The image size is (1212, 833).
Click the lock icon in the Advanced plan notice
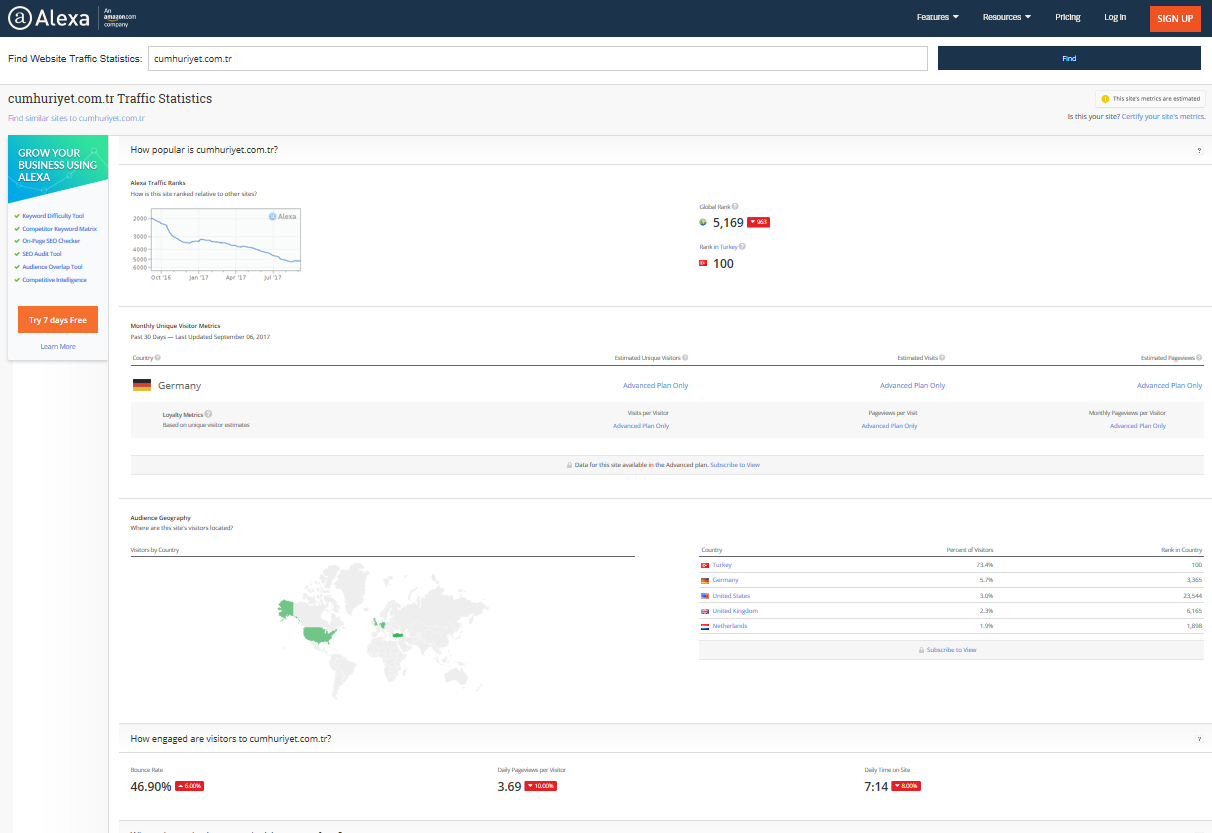569,465
